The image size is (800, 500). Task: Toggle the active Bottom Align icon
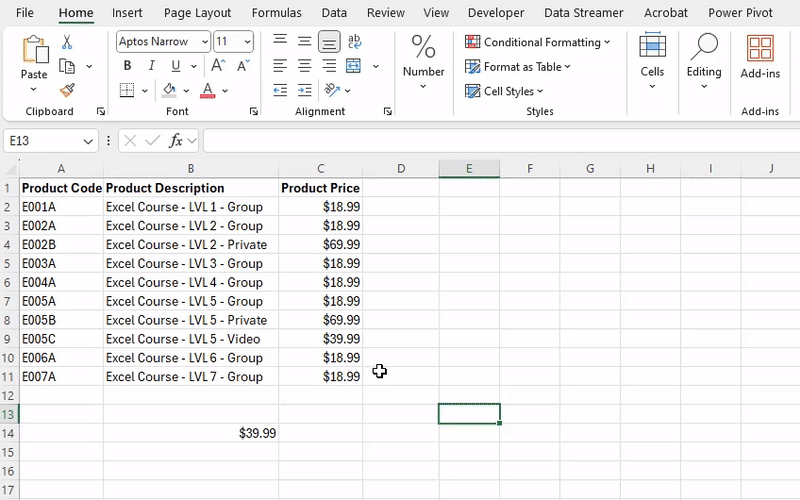click(329, 42)
